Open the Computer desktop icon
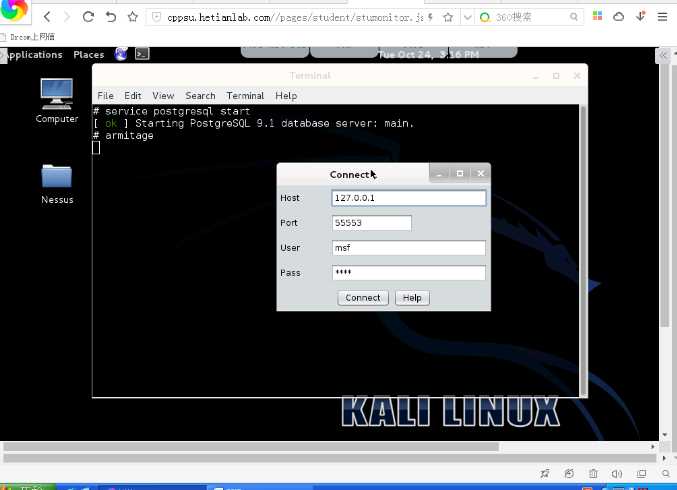This screenshot has width=677, height=490. 57,101
